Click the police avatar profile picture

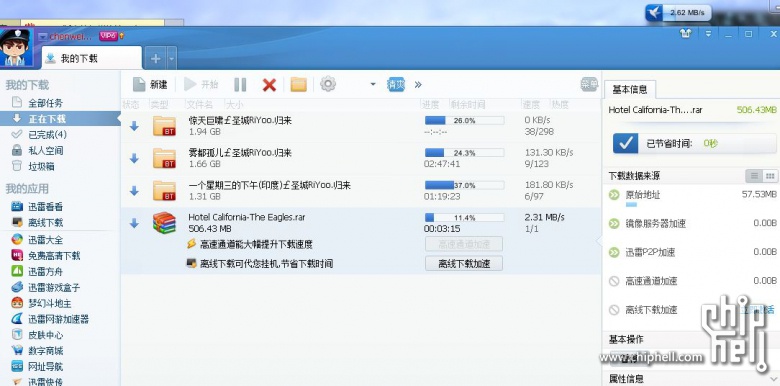coord(17,48)
